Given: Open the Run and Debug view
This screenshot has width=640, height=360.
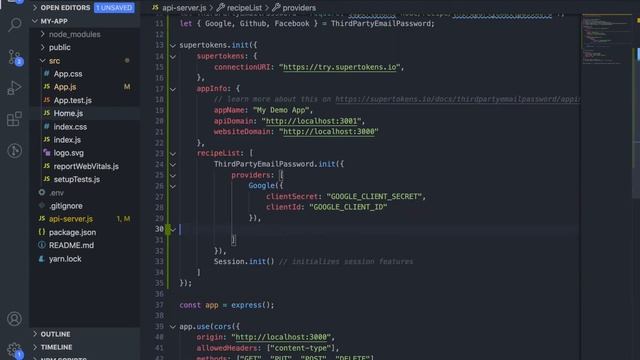Looking at the screenshot, I should click(x=15, y=88).
